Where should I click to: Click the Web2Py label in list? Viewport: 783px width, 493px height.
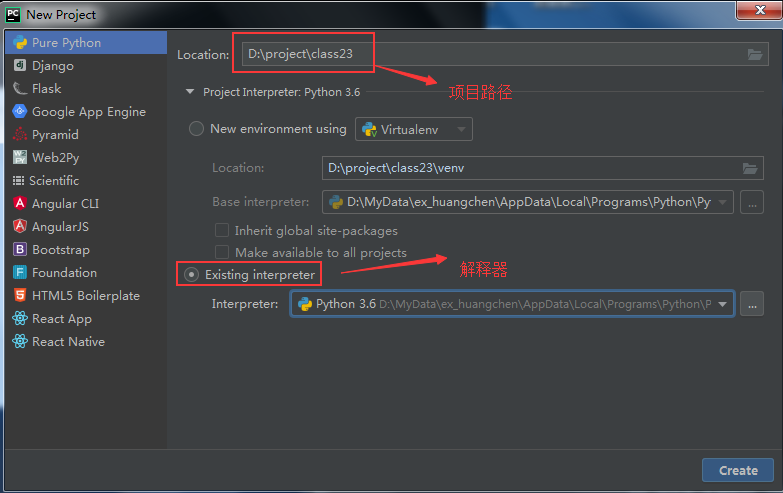pos(55,158)
